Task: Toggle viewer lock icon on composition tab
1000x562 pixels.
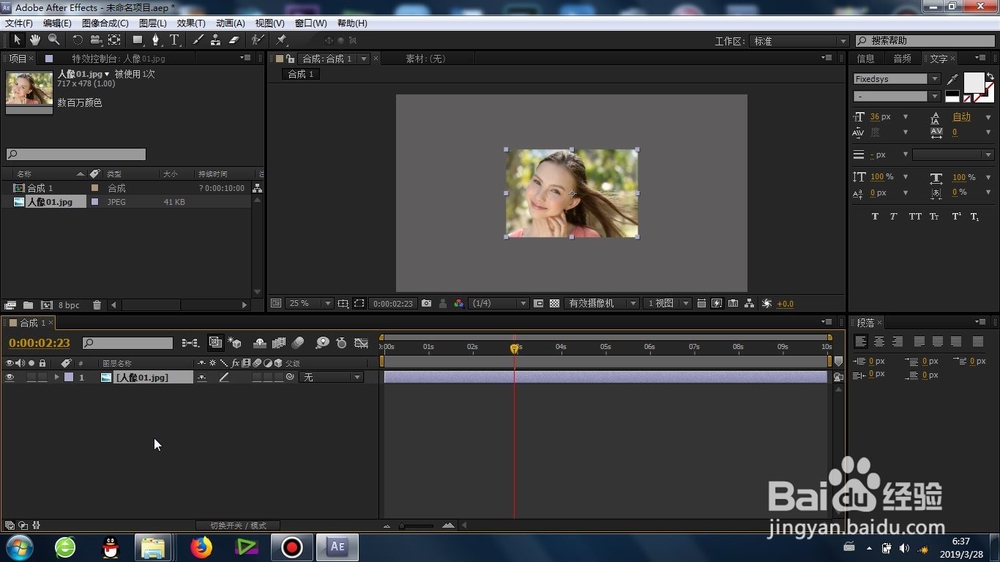Action: pyautogui.click(x=290, y=59)
